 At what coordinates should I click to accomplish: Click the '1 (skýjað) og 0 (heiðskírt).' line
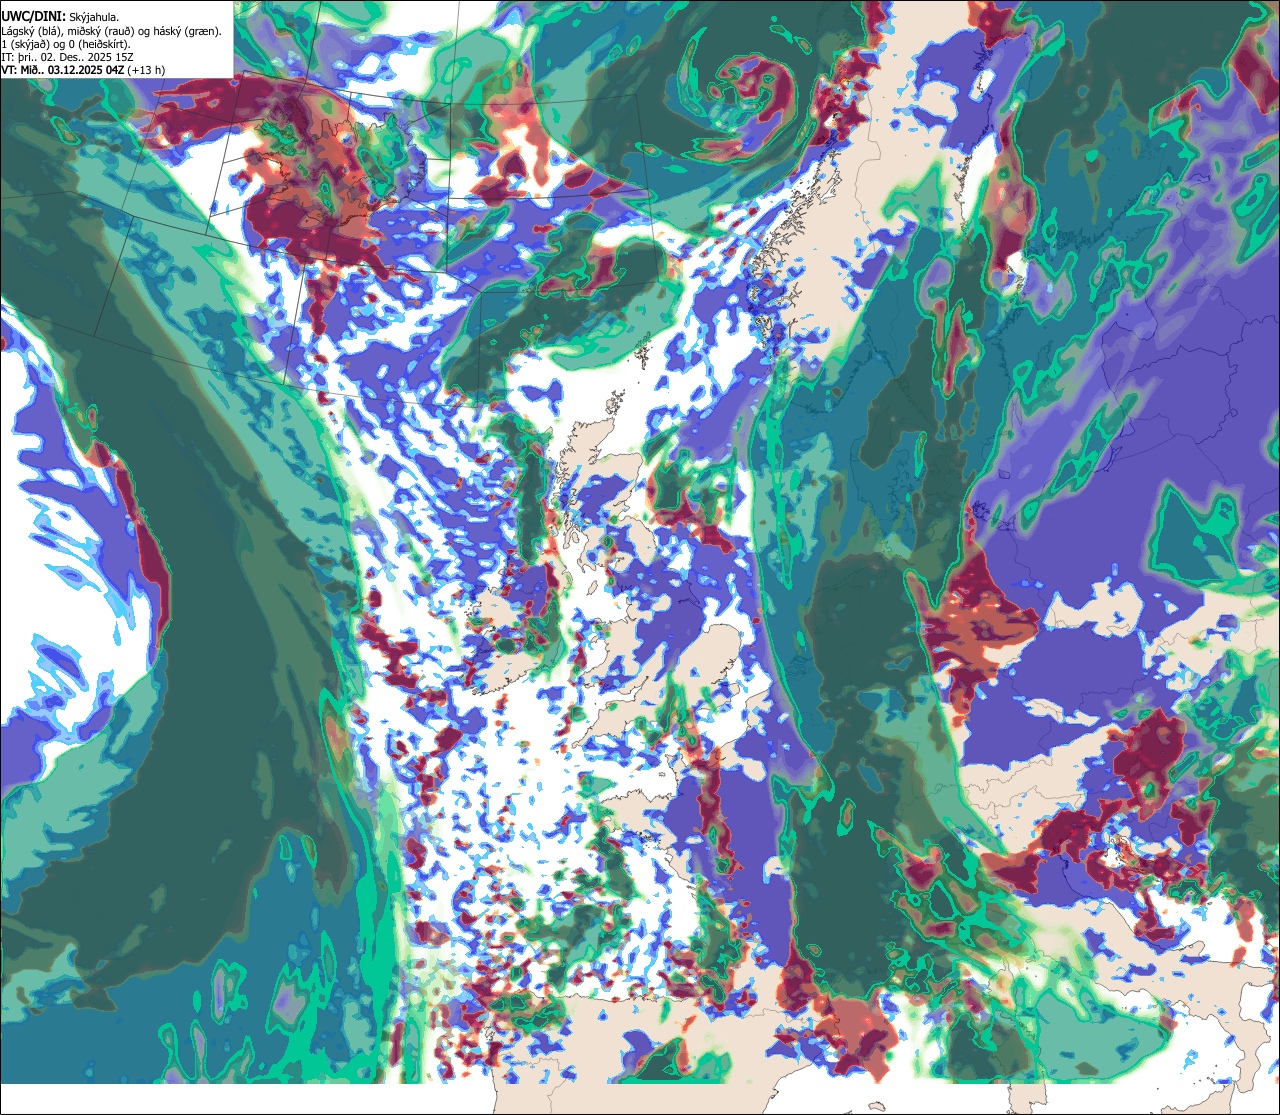click(65, 44)
